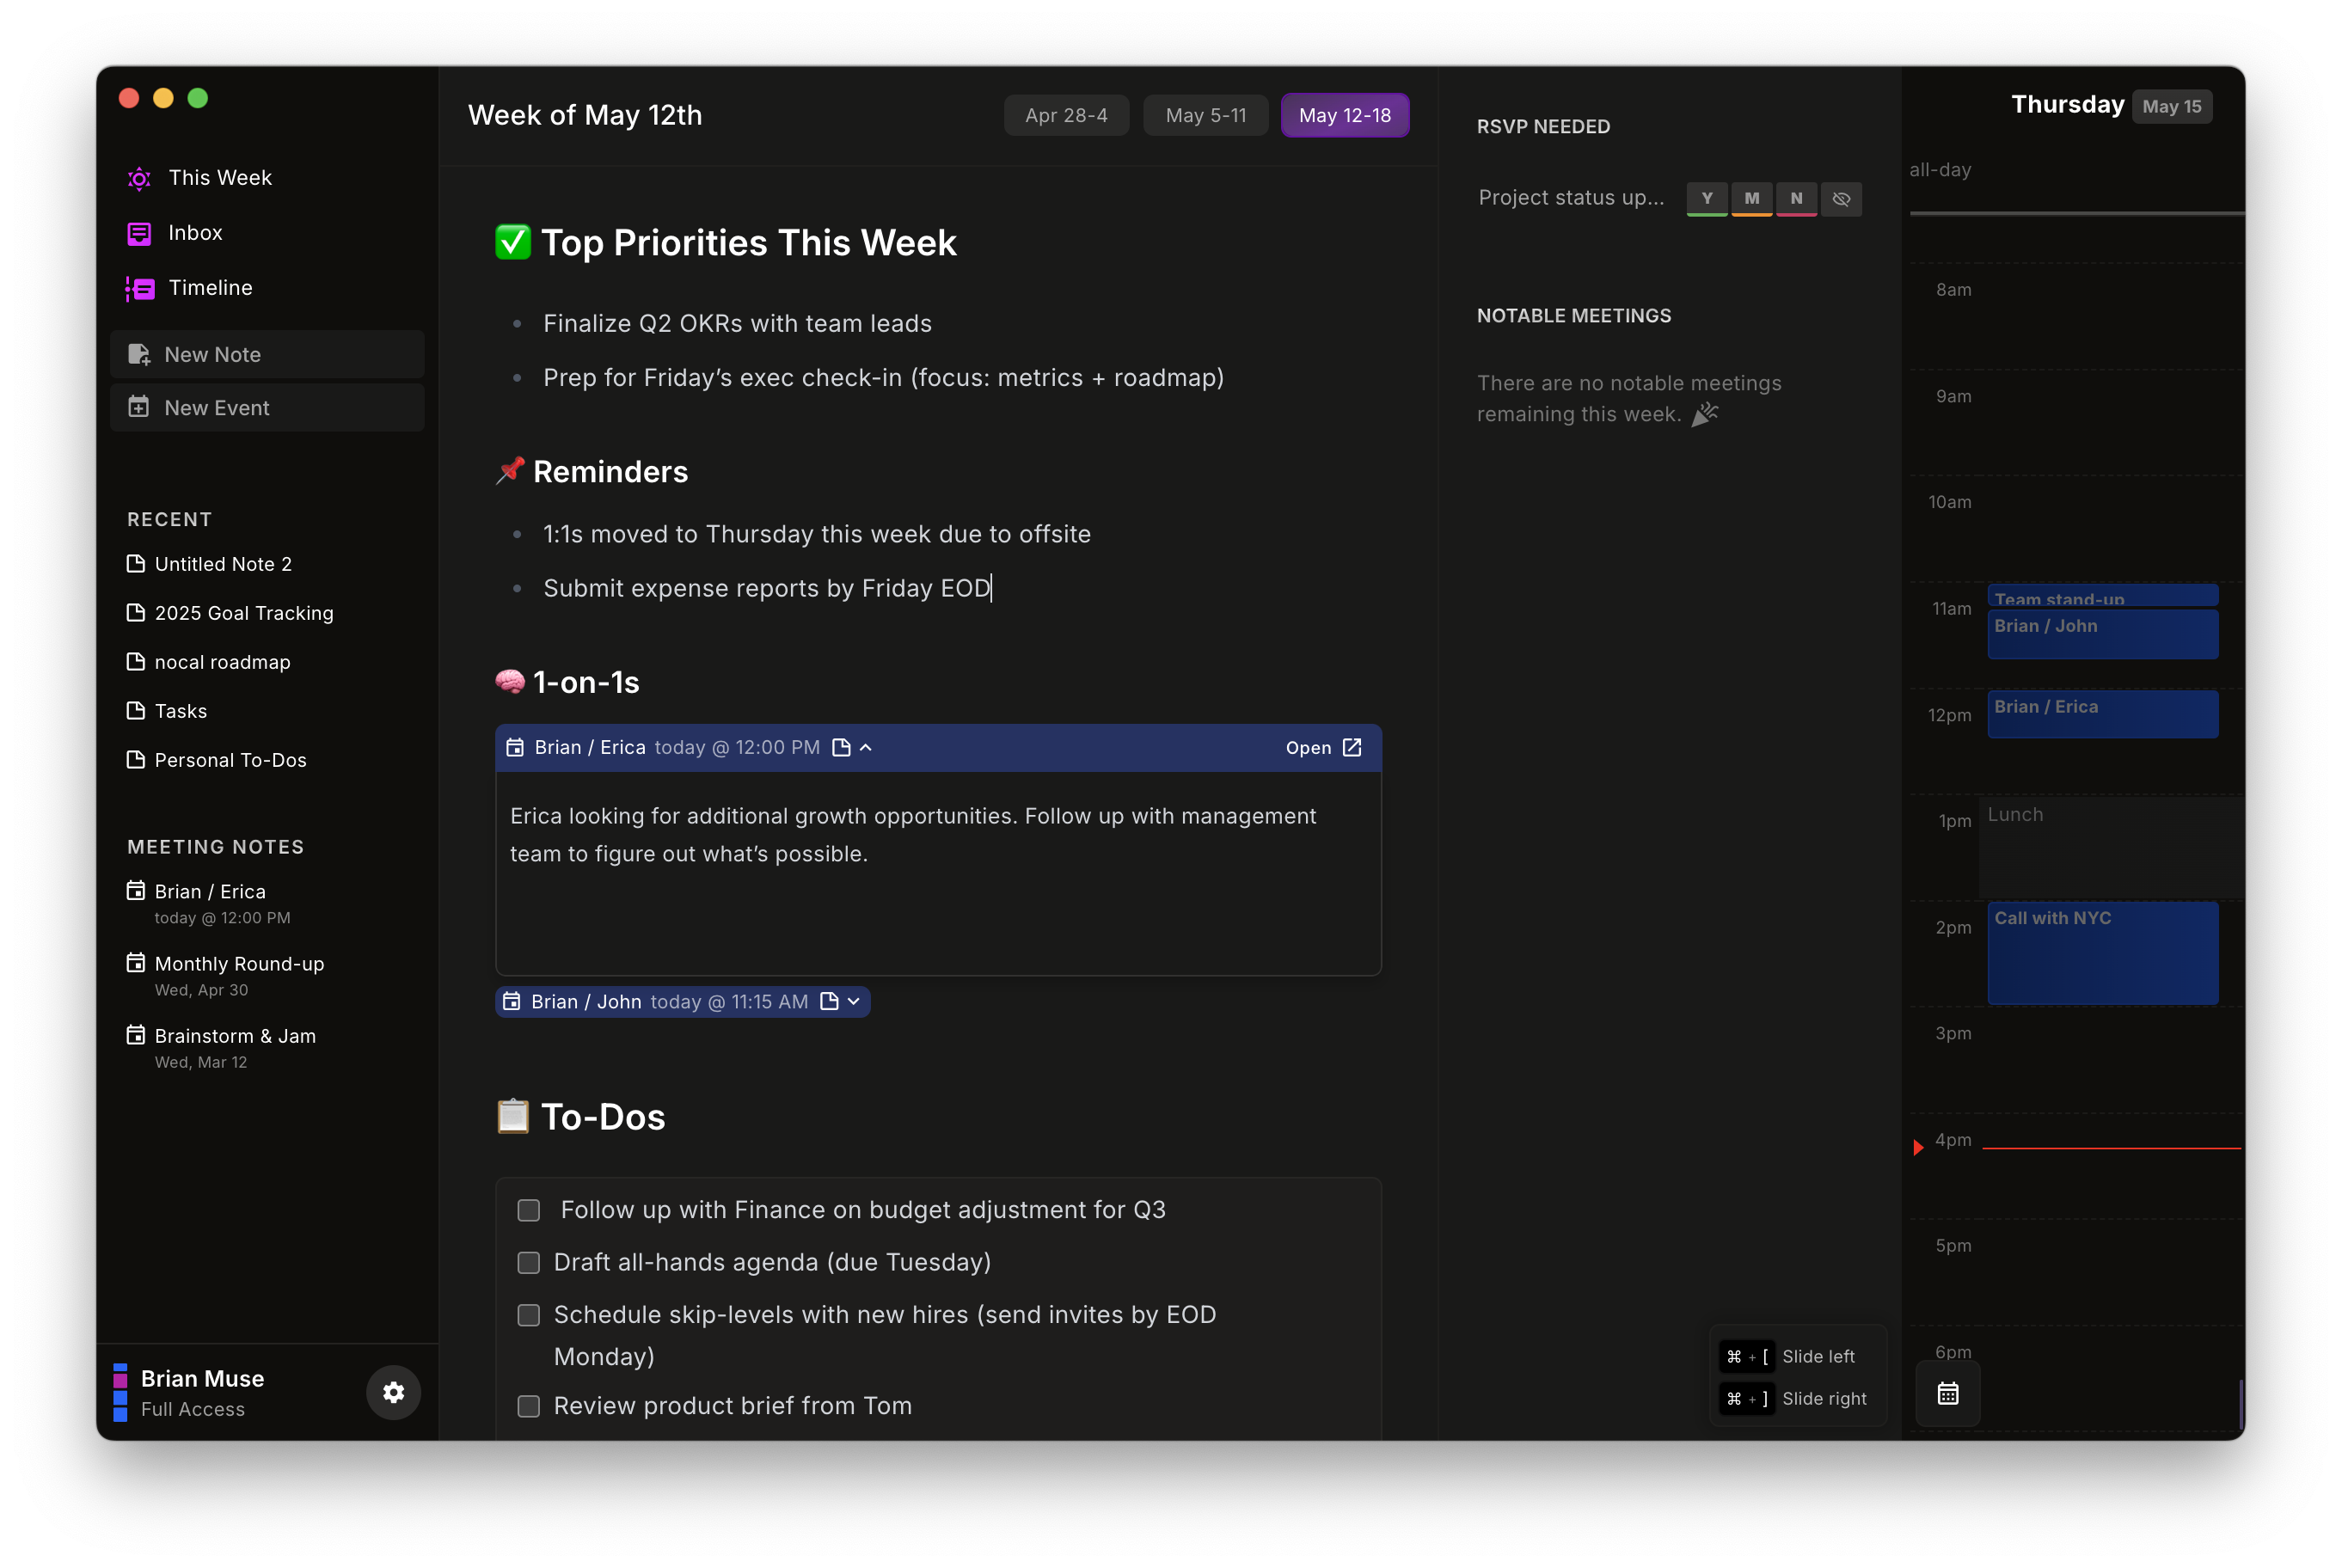Hide the Project status update RSVP

click(1841, 199)
